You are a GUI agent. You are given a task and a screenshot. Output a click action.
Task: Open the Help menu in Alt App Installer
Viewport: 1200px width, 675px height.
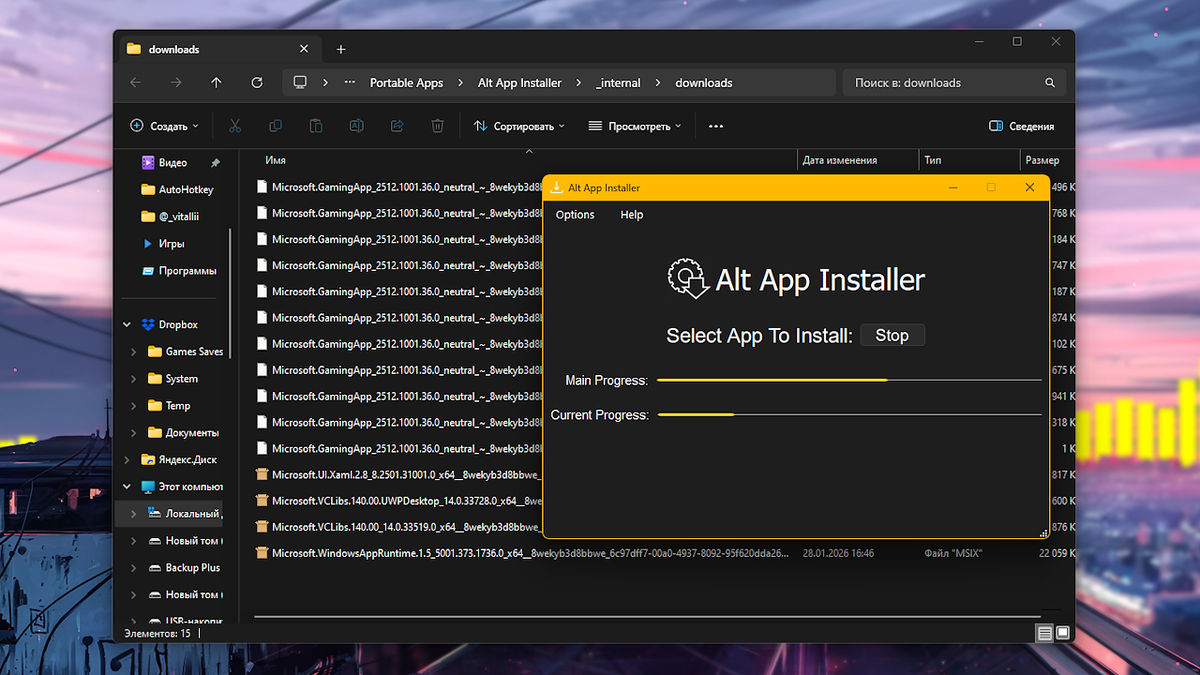click(x=631, y=214)
